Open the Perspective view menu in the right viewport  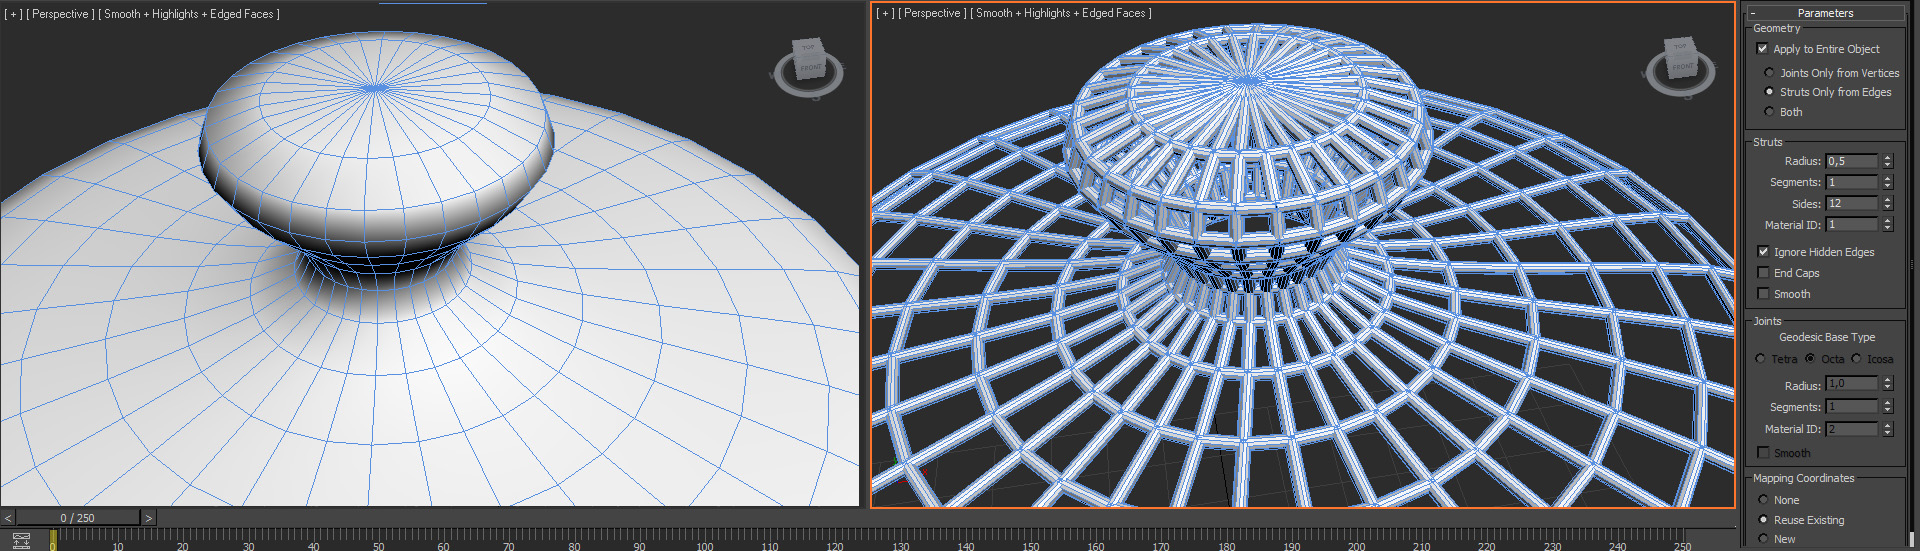point(933,13)
